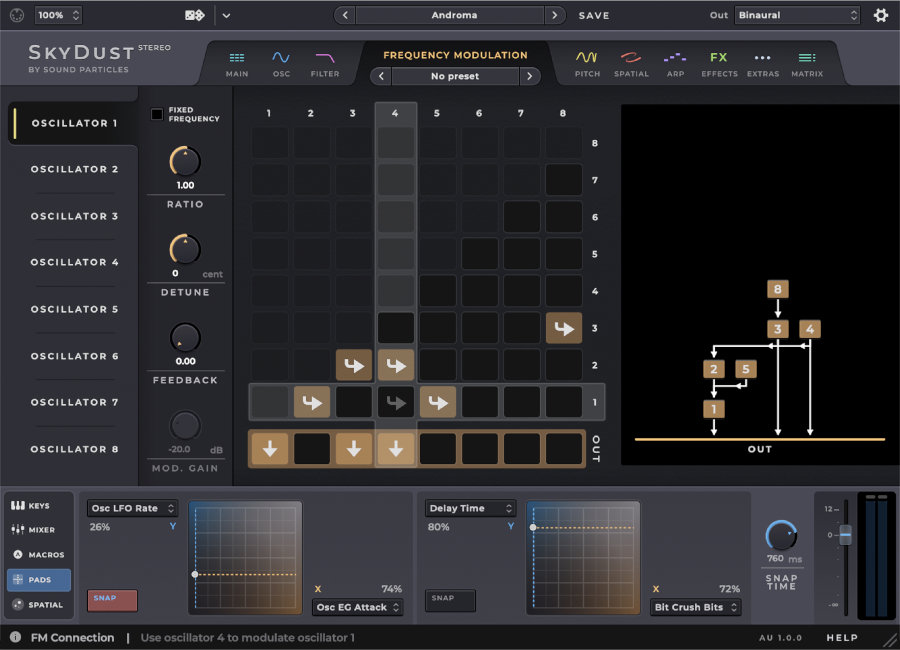The image size is (900, 650).
Task: Enable the Fixed Frequency checkbox
Action: pyautogui.click(x=155, y=113)
